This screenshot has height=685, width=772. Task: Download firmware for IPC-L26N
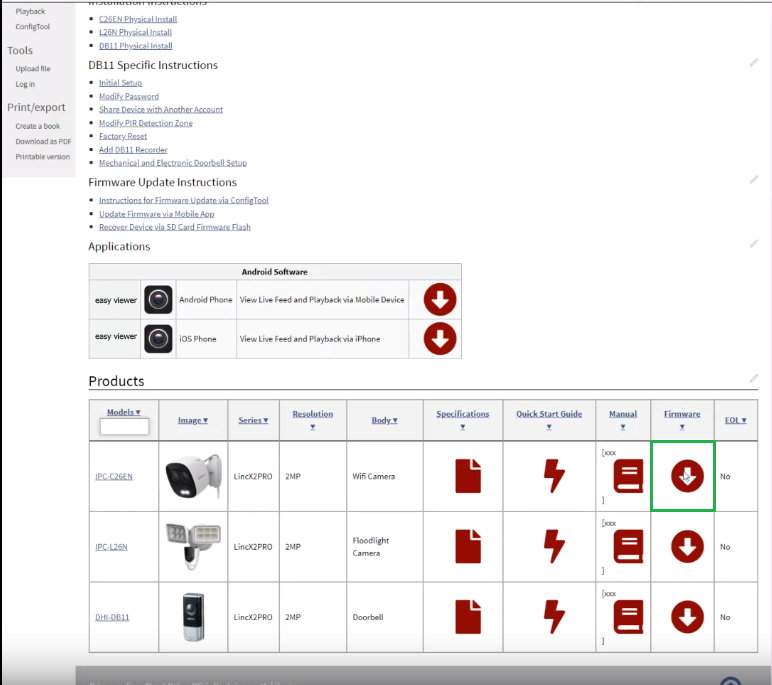(x=687, y=547)
